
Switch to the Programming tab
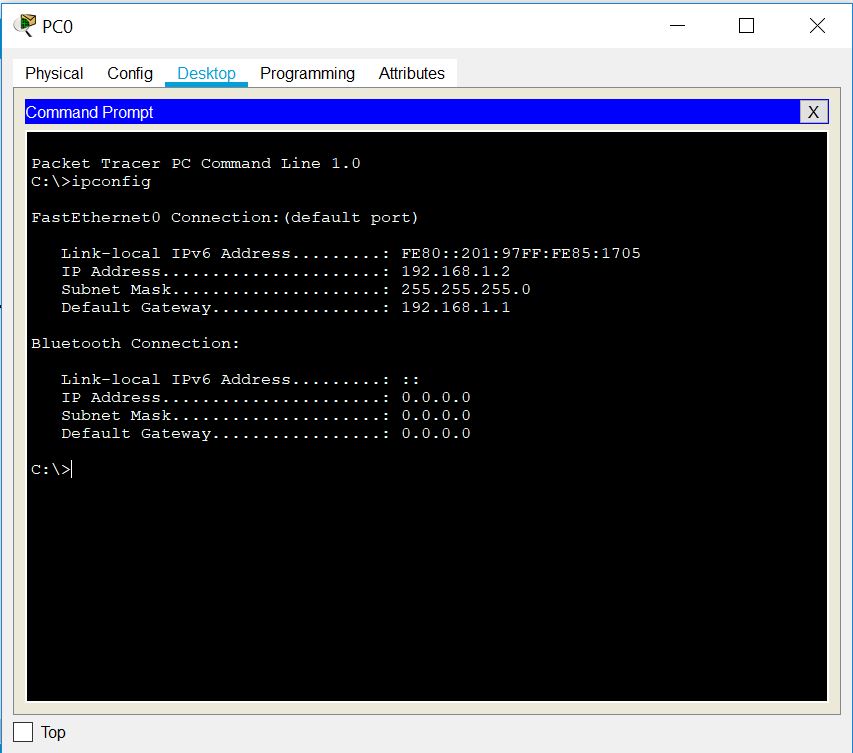click(x=307, y=73)
